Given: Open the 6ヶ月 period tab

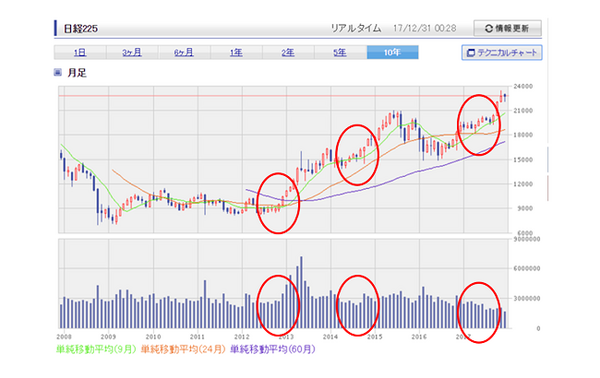Looking at the screenshot, I should pyautogui.click(x=184, y=52).
